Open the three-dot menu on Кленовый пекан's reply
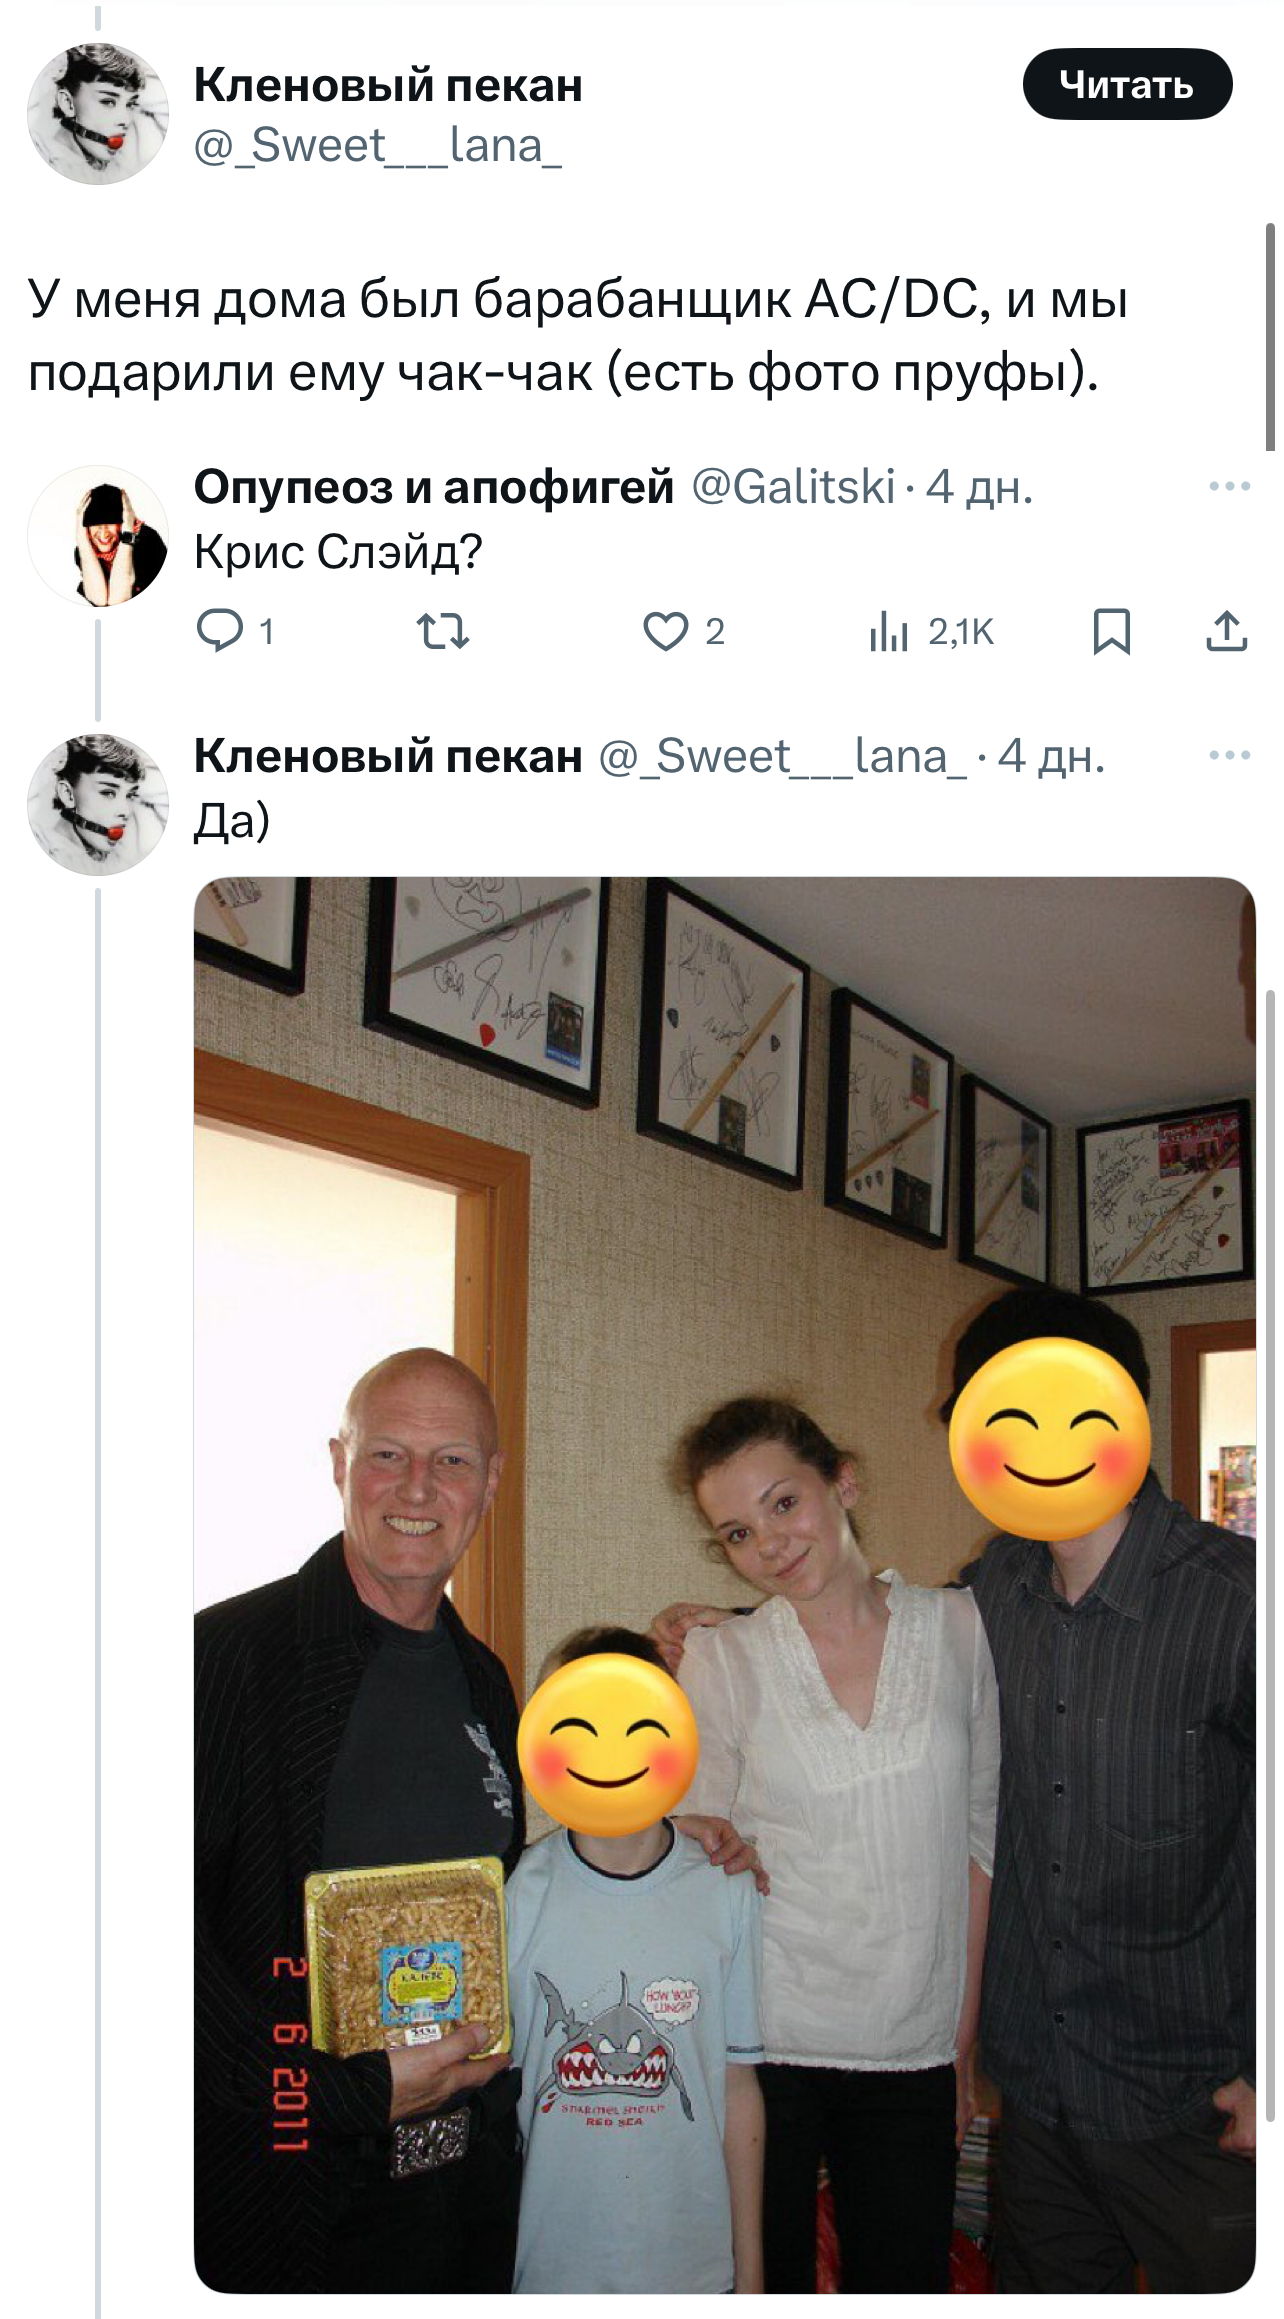1284x2319 pixels. click(1229, 755)
